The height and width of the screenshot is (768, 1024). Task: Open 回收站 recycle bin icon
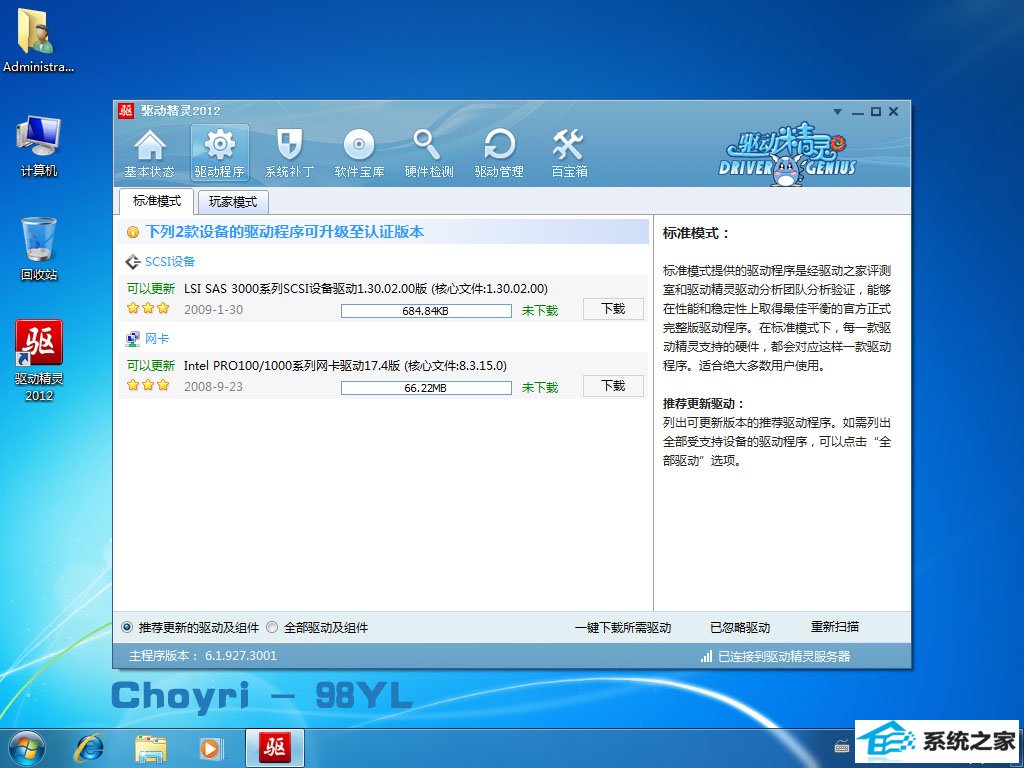(x=39, y=249)
